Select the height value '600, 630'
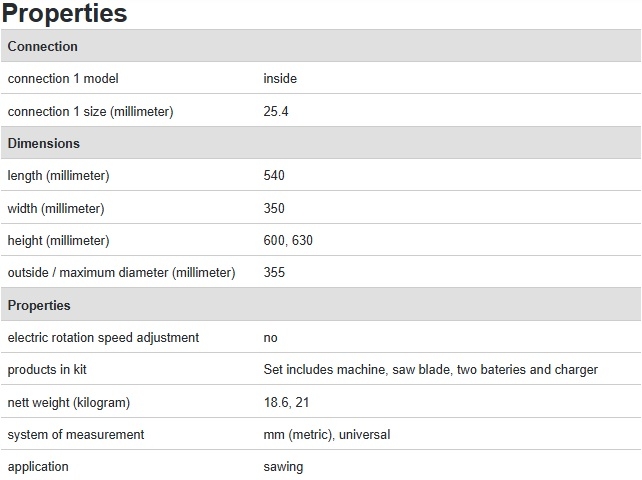 click(x=288, y=240)
